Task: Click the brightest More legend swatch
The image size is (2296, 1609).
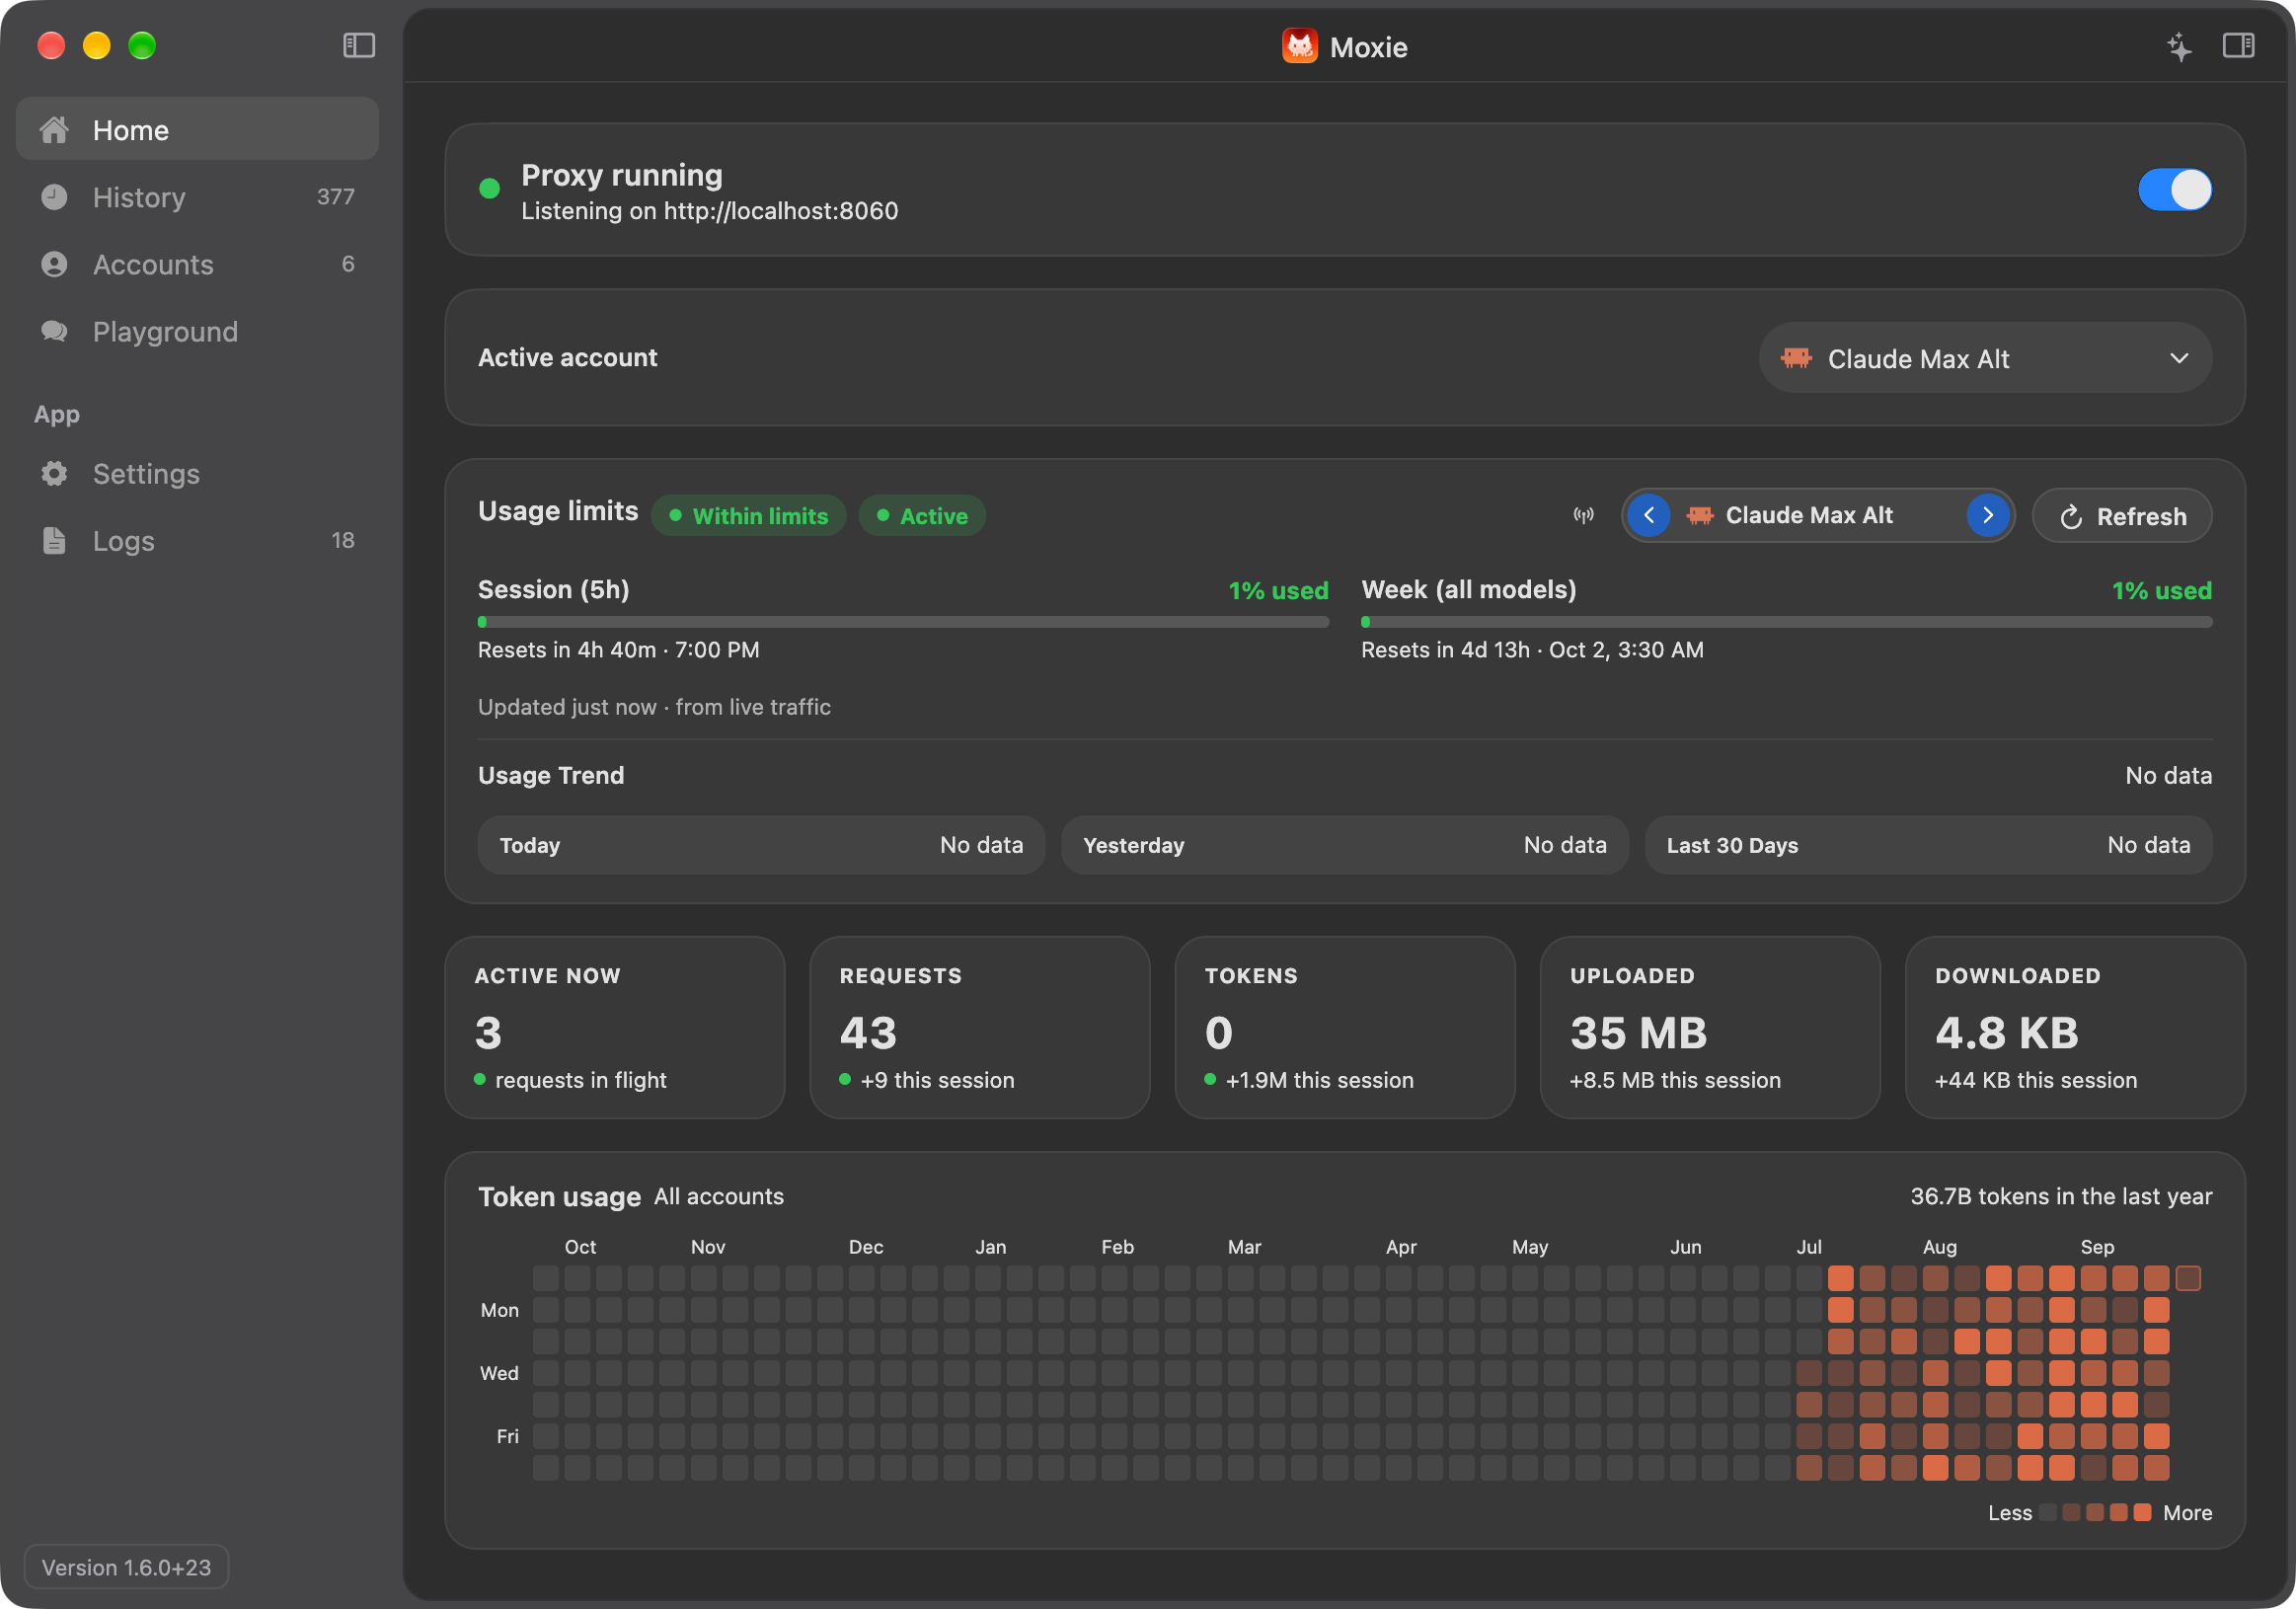Action: 2142,1512
